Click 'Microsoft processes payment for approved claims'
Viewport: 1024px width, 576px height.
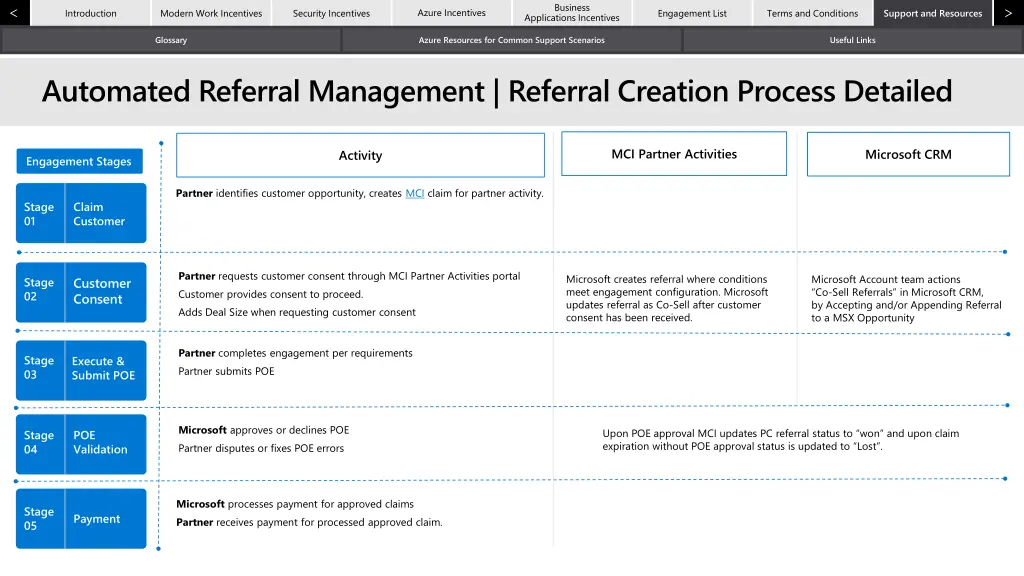point(295,504)
